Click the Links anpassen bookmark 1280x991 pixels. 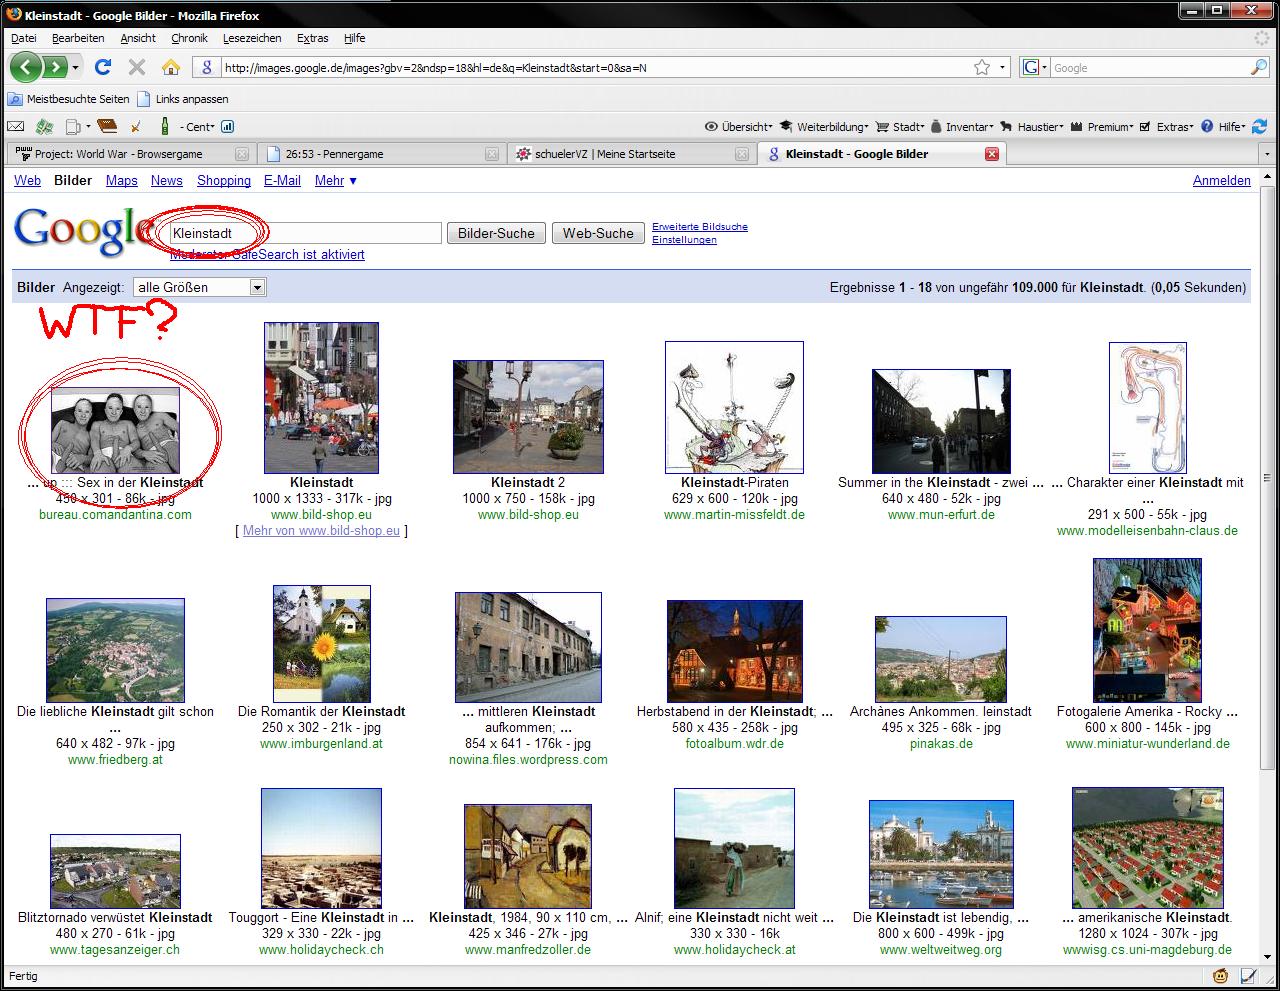183,99
